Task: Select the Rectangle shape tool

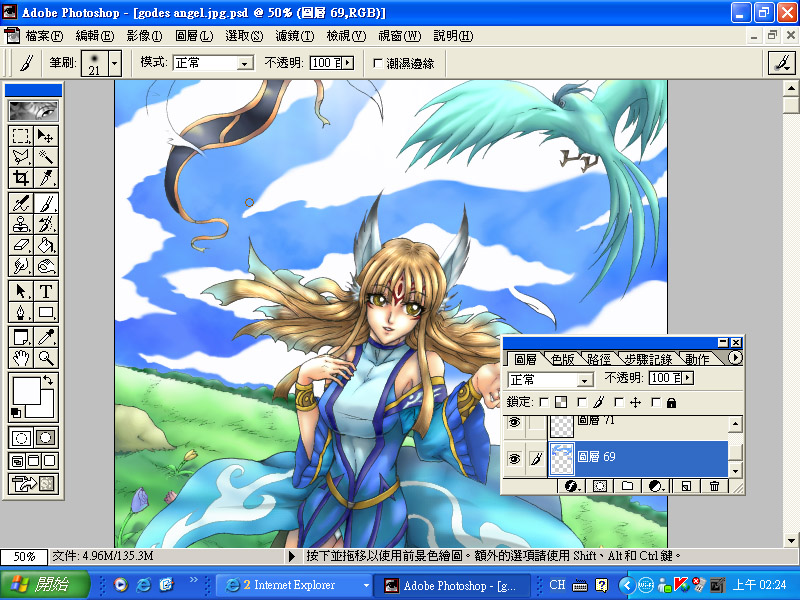Action: (45, 312)
